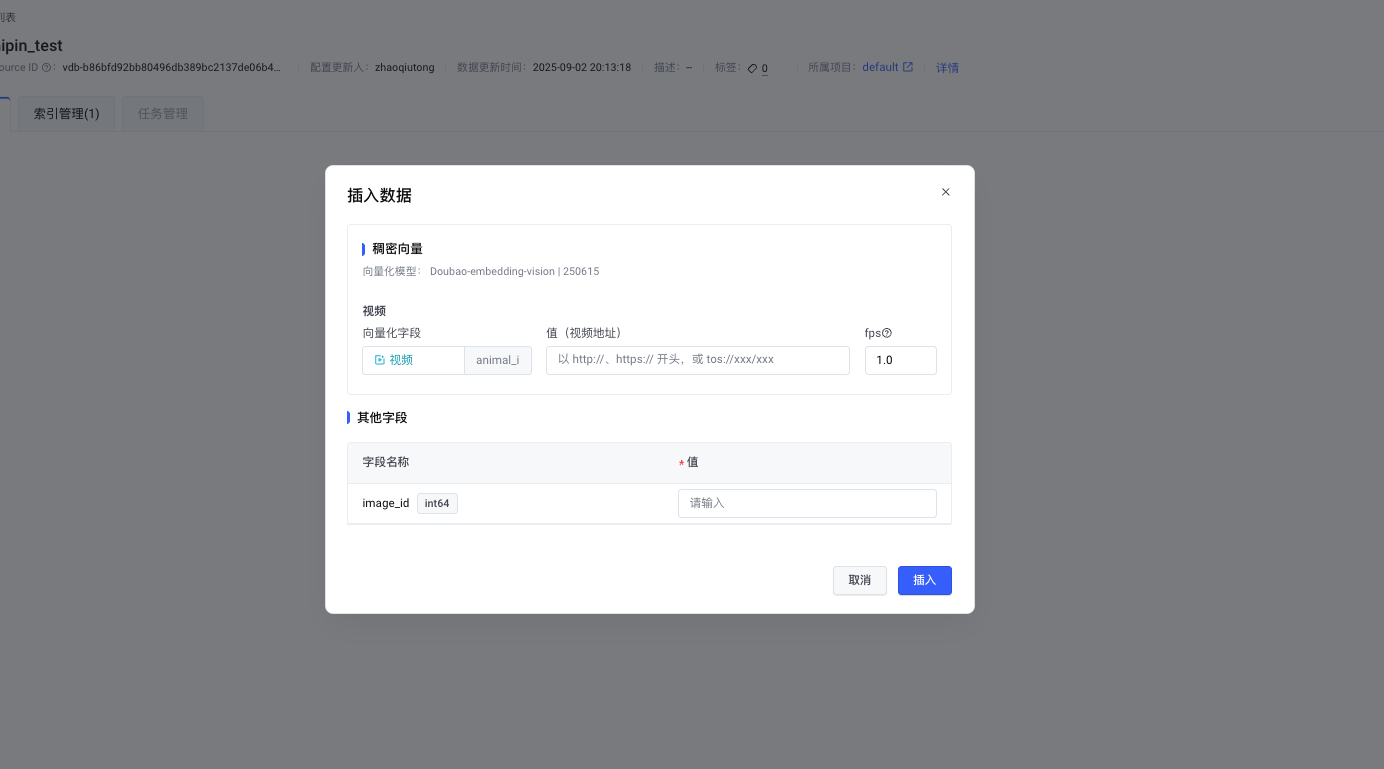Click the 其他字段 section heading
This screenshot has height=769, width=1384.
[382, 417]
